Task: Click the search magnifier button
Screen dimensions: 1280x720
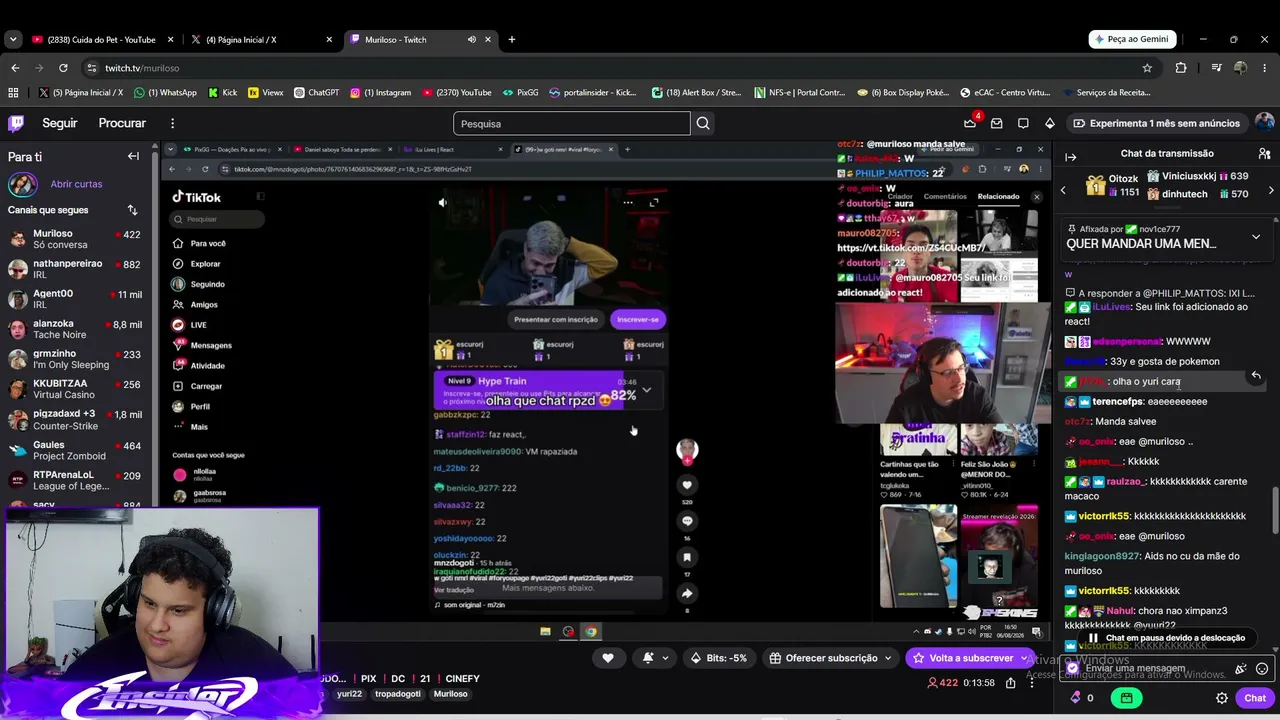Action: (703, 123)
